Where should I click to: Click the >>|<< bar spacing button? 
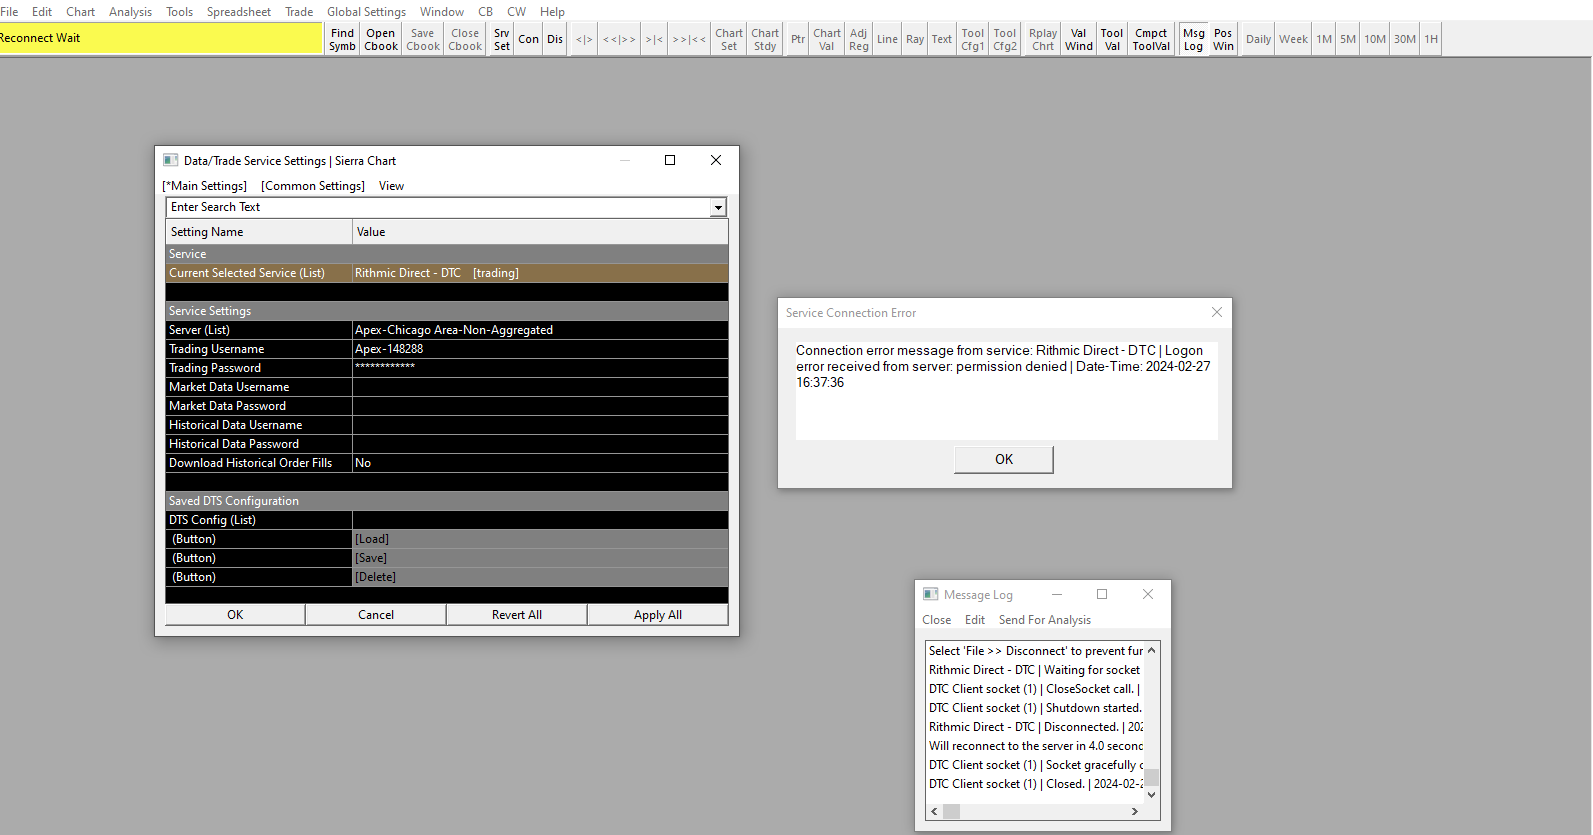(689, 39)
